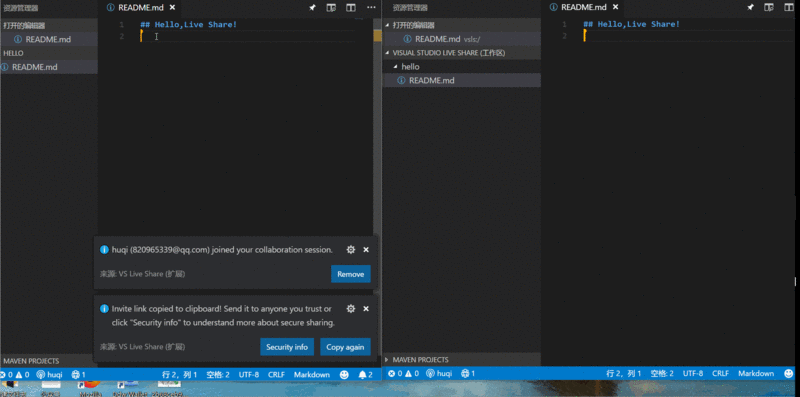The image size is (800, 397).
Task: Click the Mozilla Firefox desktop shortcut
Action: click(x=90, y=389)
